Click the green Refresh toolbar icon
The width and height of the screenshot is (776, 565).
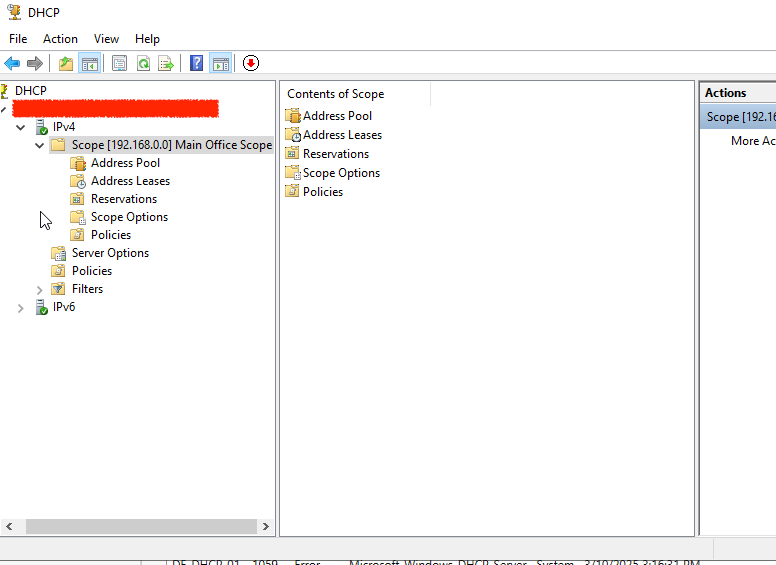tap(143, 63)
